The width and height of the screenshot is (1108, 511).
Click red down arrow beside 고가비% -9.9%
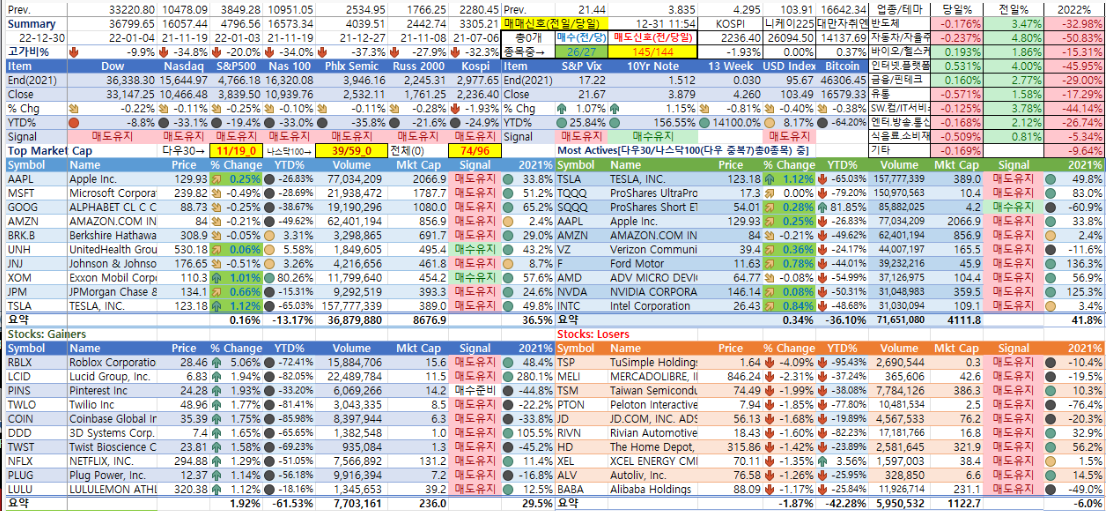coord(75,52)
